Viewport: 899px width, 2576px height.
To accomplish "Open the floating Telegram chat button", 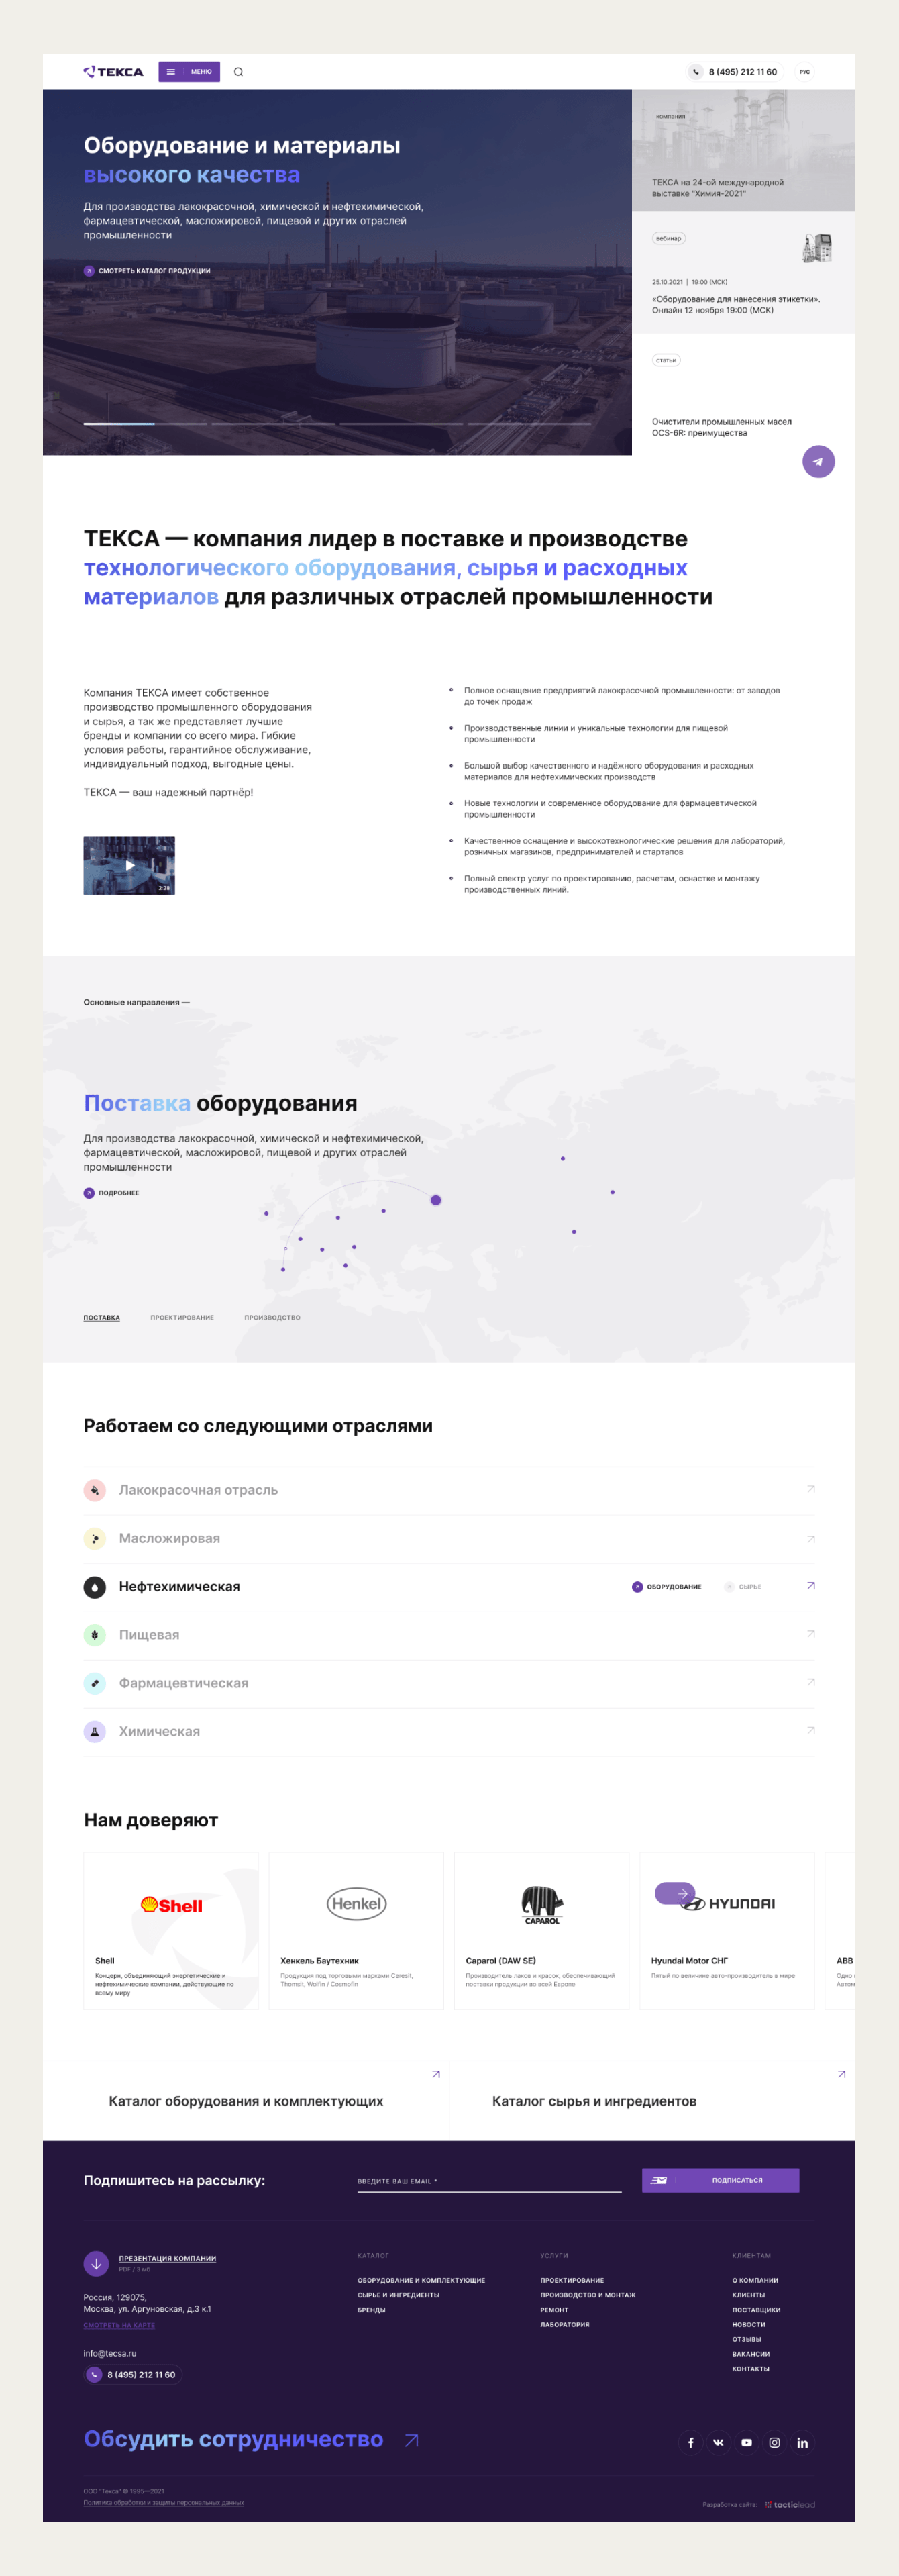I will tap(818, 461).
